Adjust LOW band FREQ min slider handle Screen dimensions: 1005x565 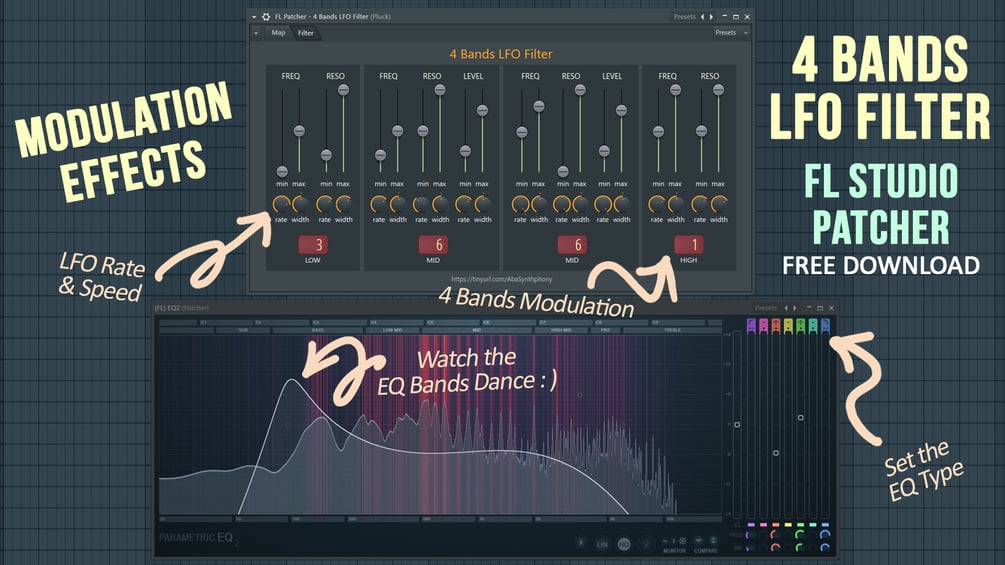[x=282, y=171]
